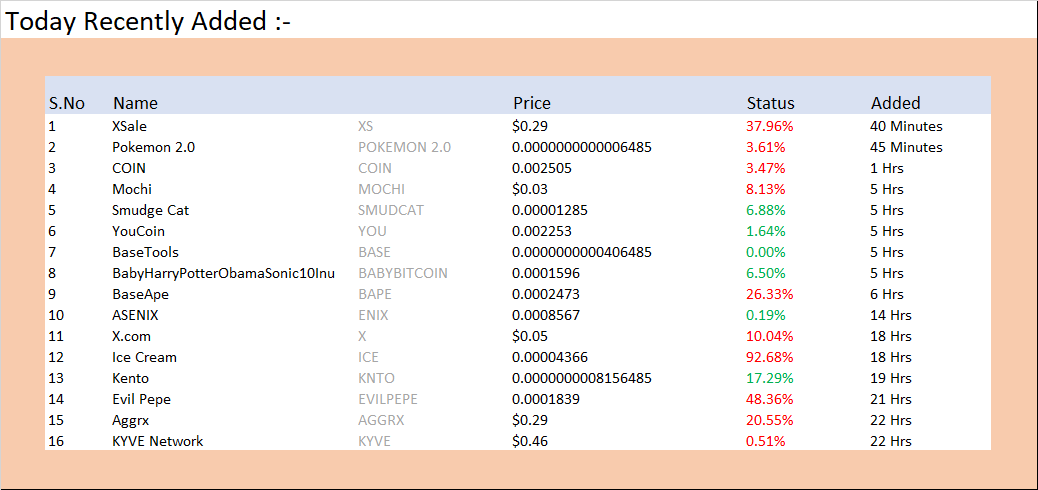The height and width of the screenshot is (490, 1038).
Task: Click the 92.68% status value
Action: coord(769,358)
